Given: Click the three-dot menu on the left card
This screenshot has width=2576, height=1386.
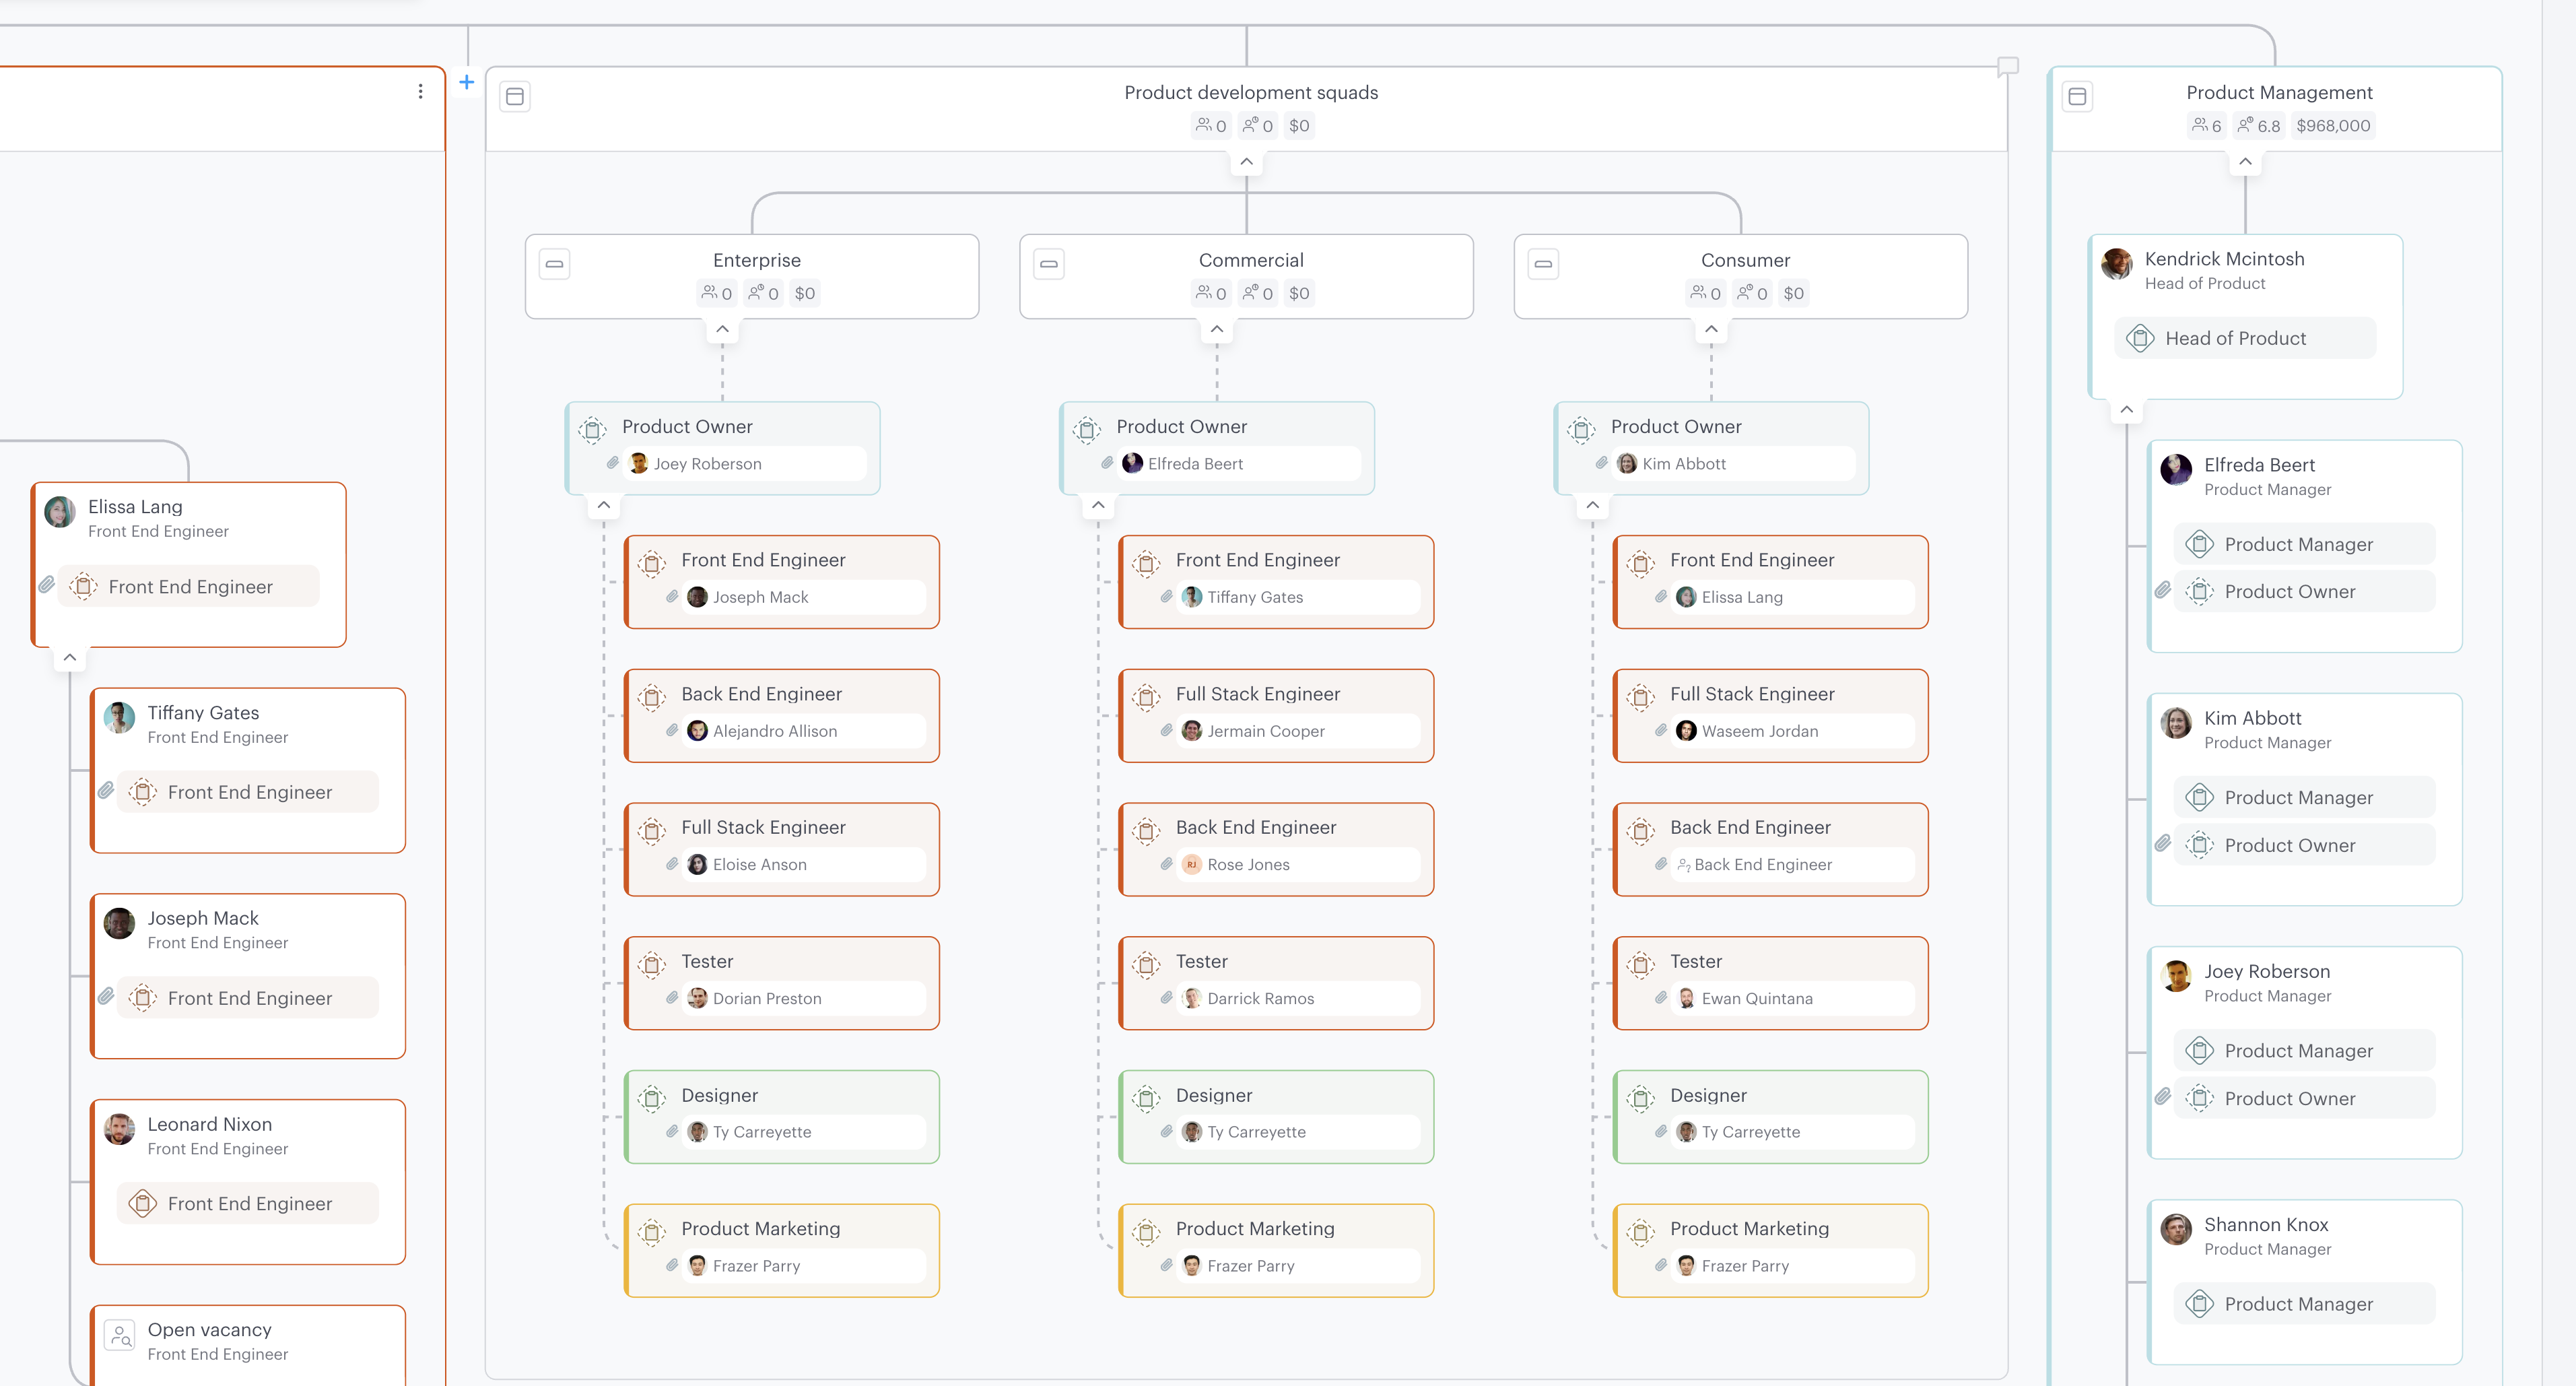Looking at the screenshot, I should [x=420, y=92].
